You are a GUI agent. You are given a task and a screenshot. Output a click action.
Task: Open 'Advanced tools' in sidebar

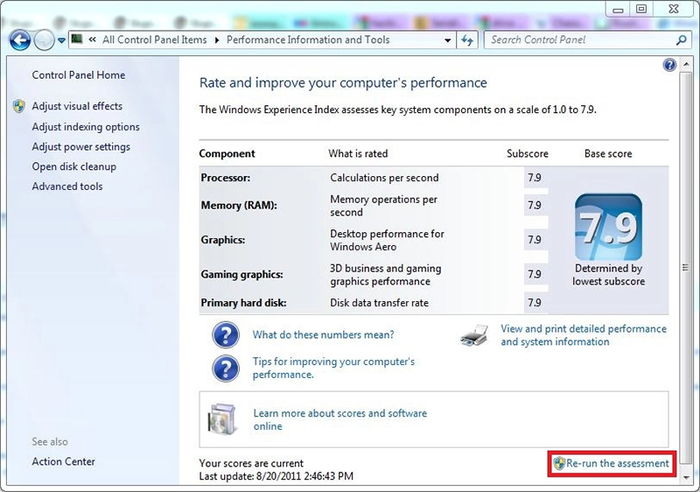click(x=67, y=186)
